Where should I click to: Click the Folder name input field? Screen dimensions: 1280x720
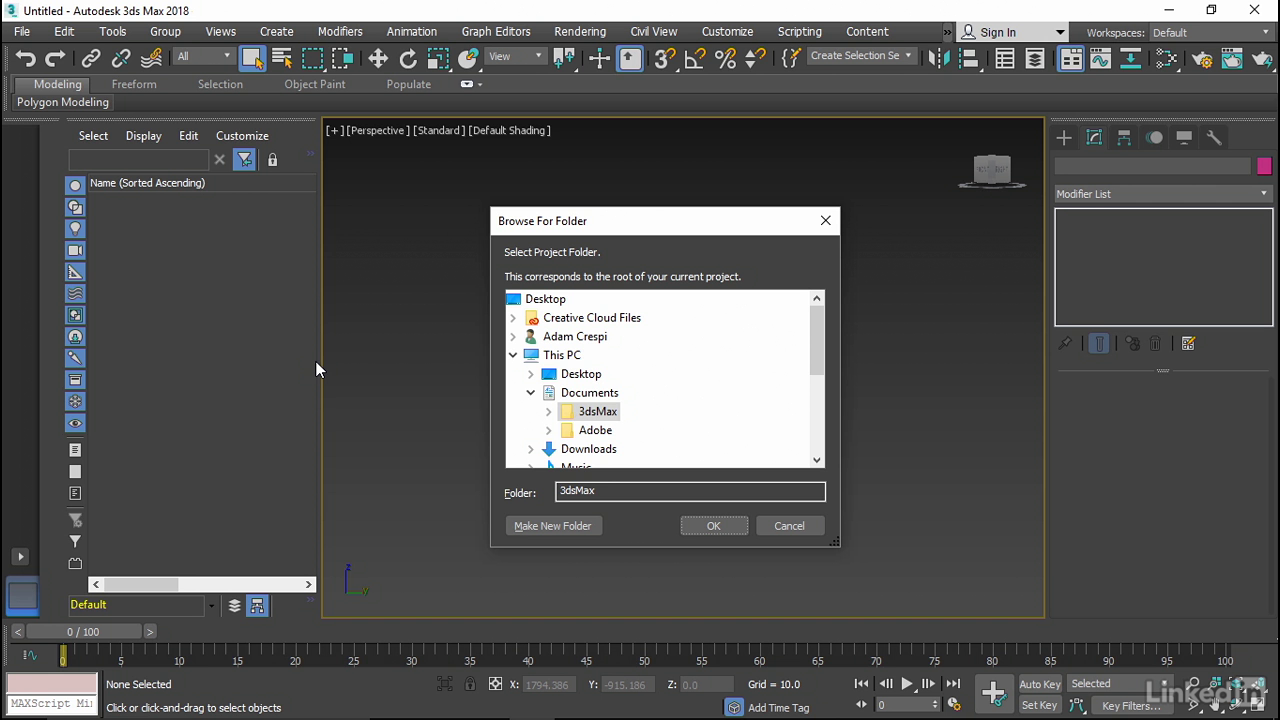click(x=690, y=491)
